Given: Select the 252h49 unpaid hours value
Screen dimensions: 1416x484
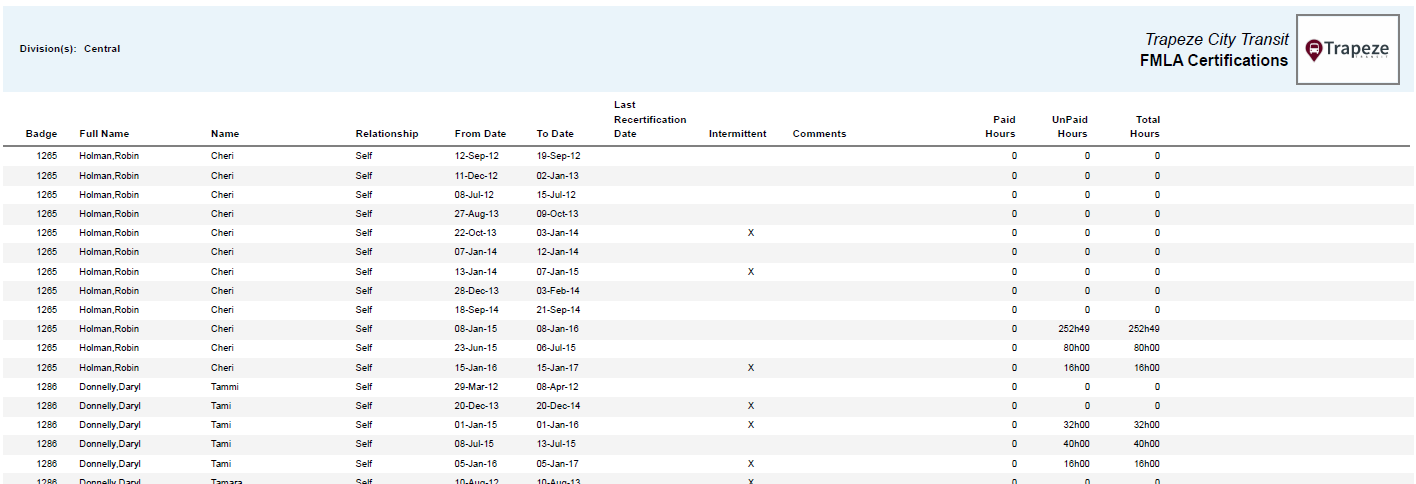Looking at the screenshot, I should point(1073,329).
